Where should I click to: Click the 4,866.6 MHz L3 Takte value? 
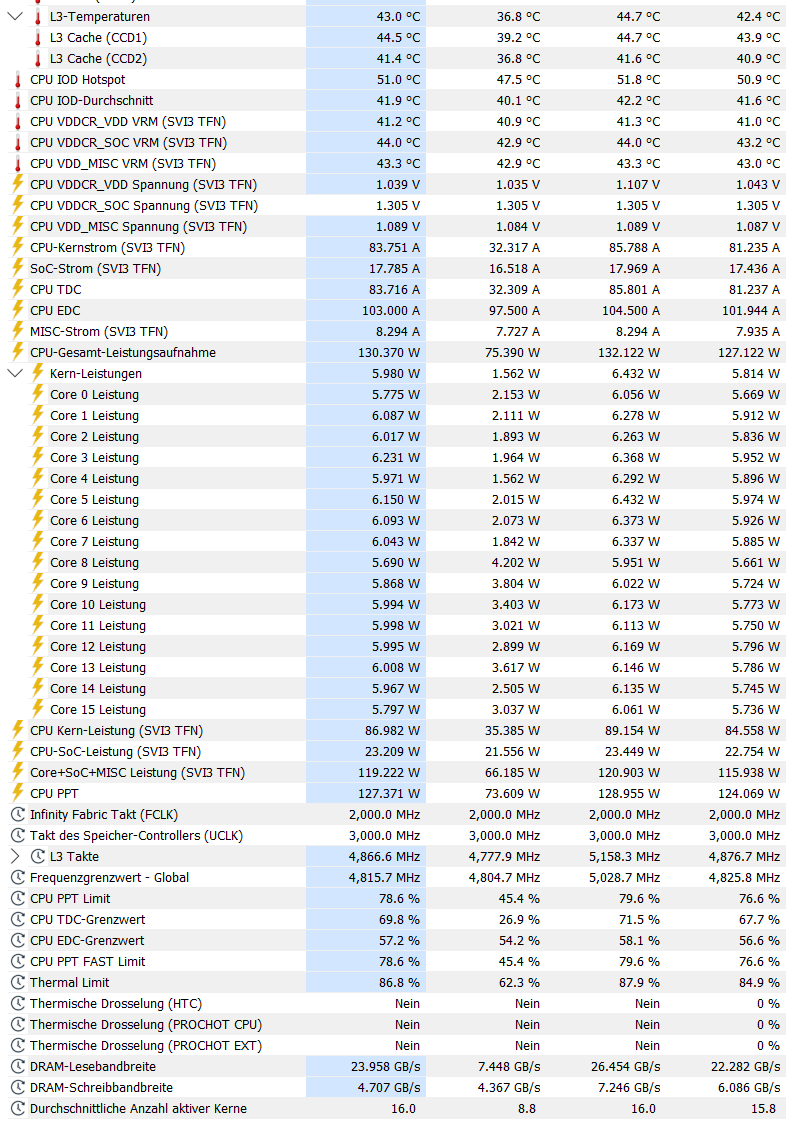(385, 857)
